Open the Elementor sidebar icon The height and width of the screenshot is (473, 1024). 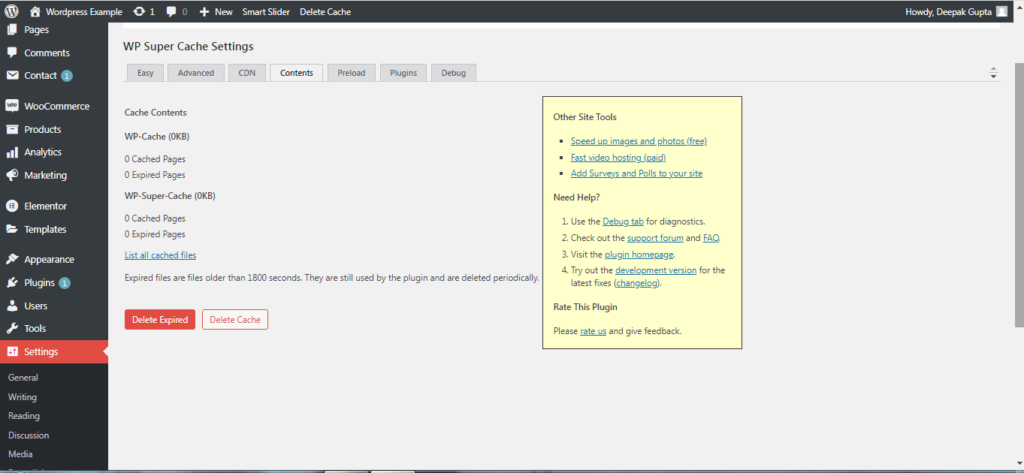[x=12, y=206]
